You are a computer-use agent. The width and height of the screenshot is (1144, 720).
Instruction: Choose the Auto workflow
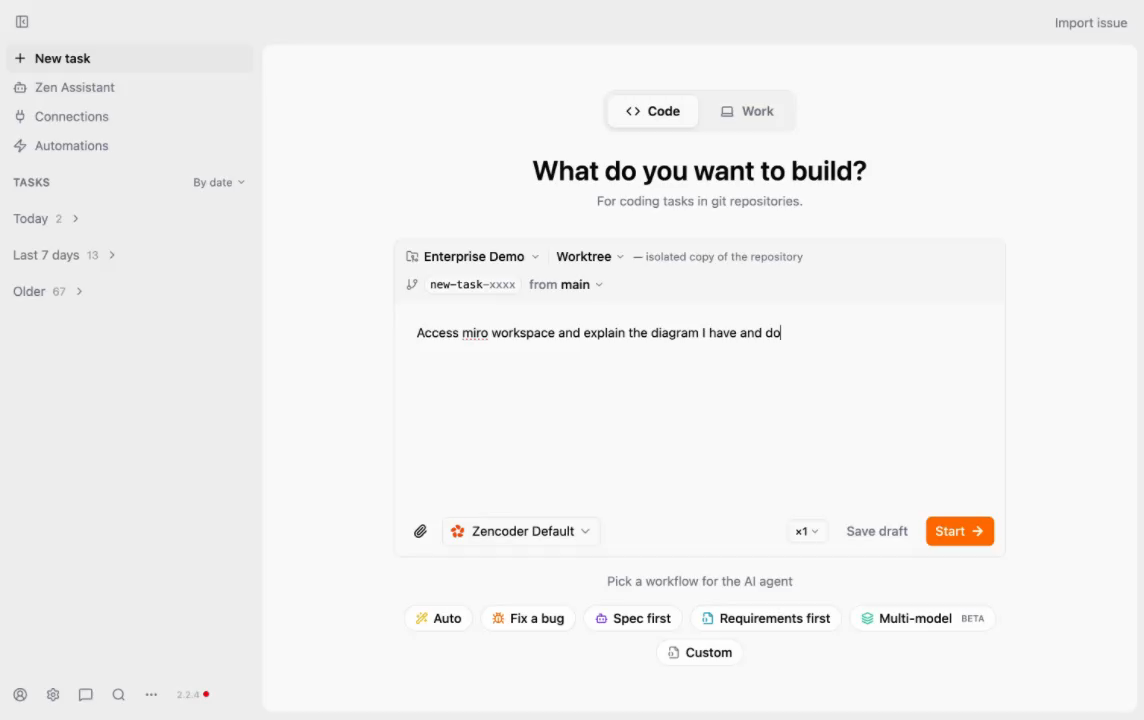[438, 619]
